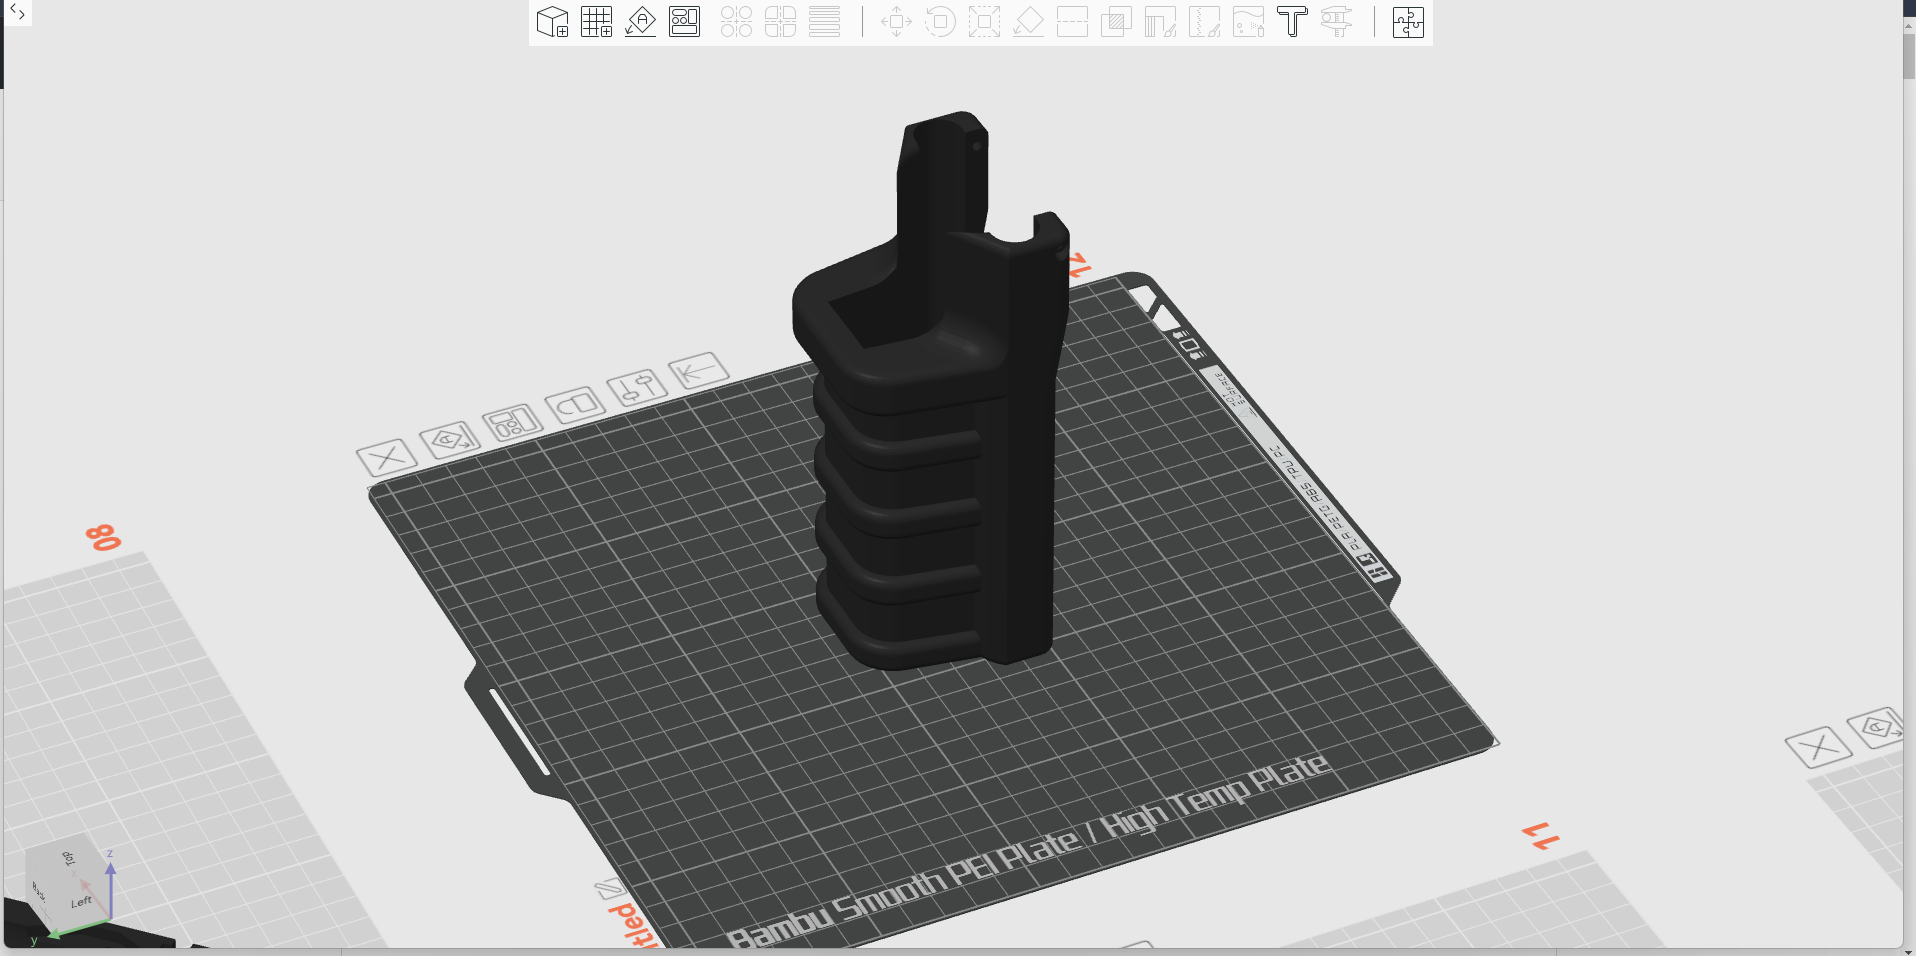Arrange all objects using toolbar icon

(x=684, y=22)
